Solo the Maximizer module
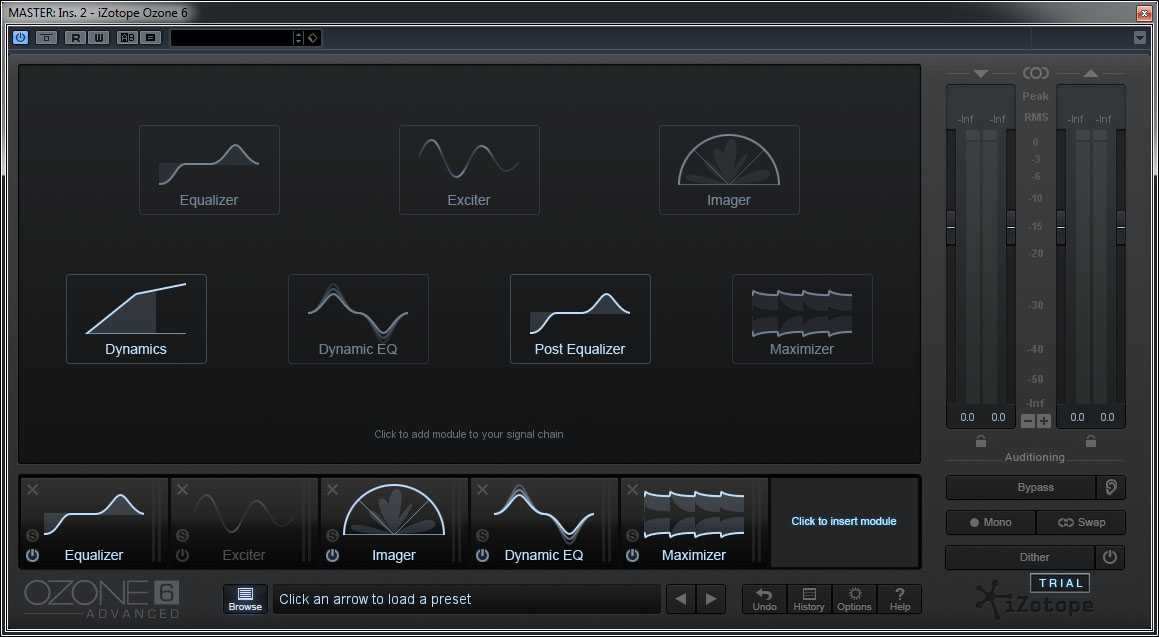Screen dimensions: 1159x637 (633, 536)
